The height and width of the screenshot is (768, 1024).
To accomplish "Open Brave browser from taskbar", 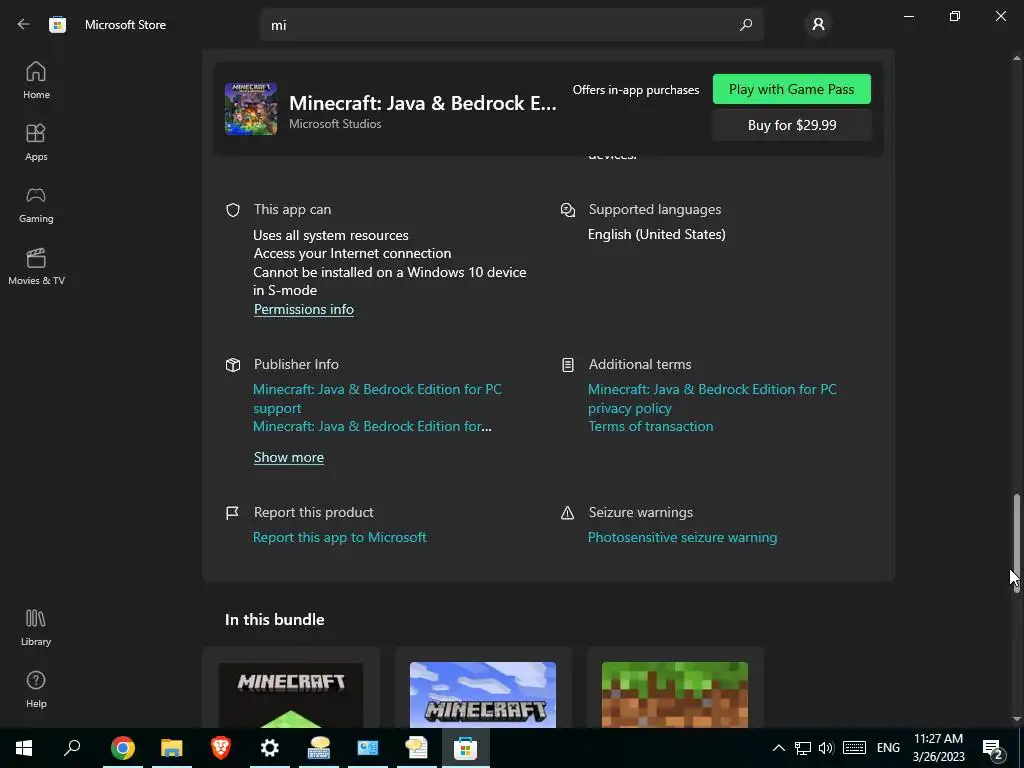I will 221,748.
